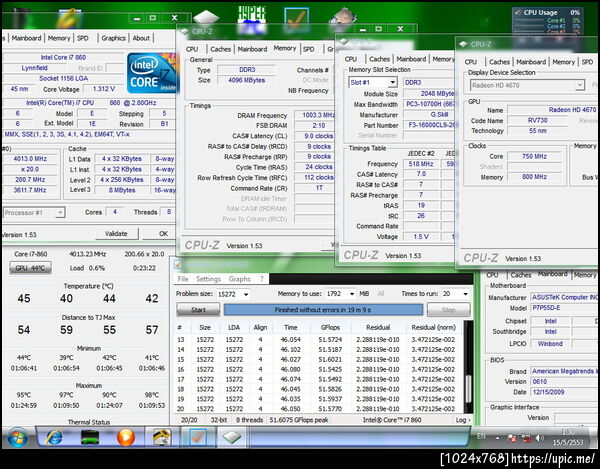Click the ASUSTeK Computer manufacturer field
The image size is (600, 469).
(564, 297)
